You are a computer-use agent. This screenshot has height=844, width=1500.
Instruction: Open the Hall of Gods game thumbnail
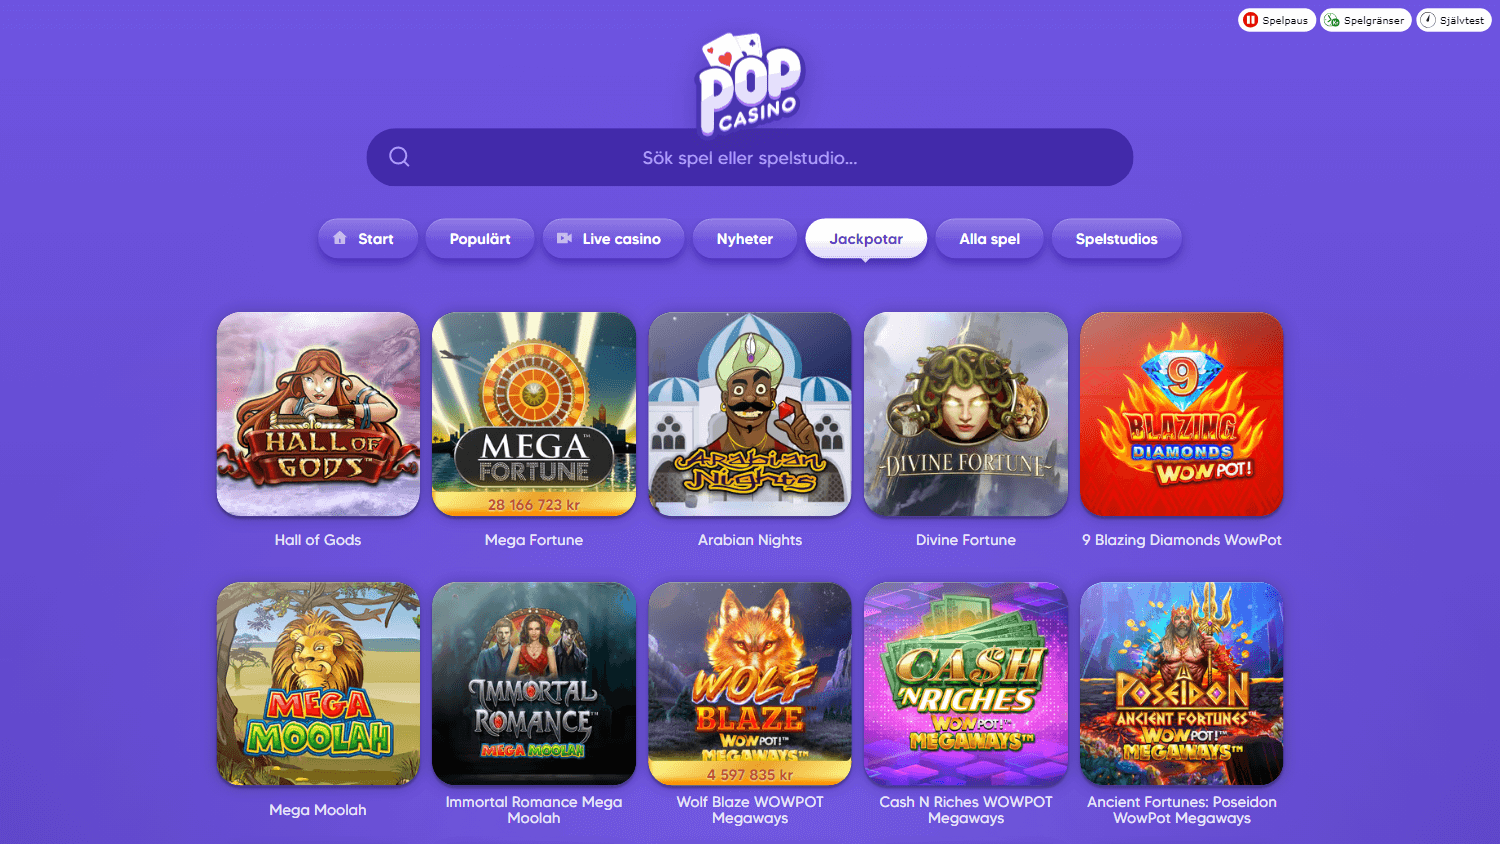(318, 414)
